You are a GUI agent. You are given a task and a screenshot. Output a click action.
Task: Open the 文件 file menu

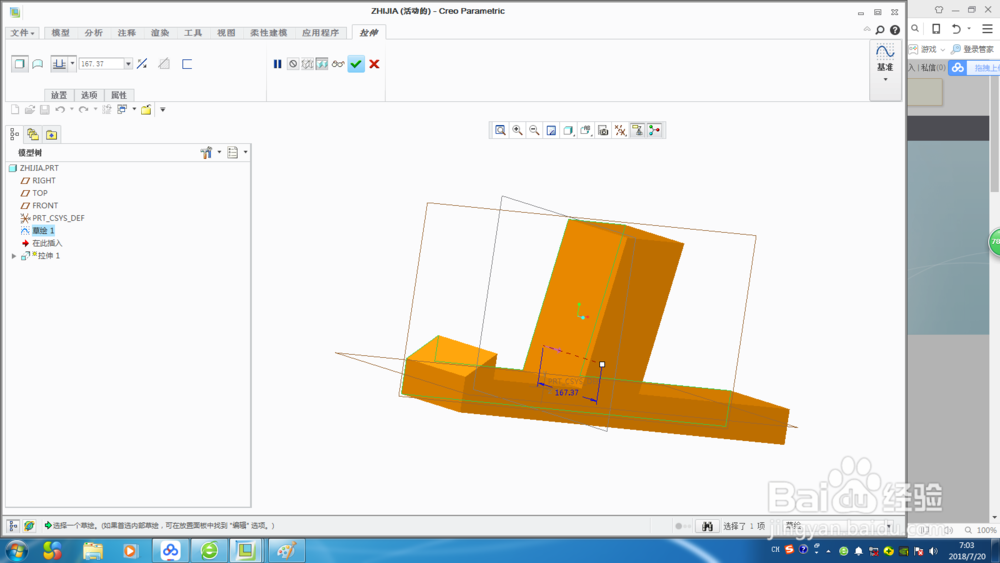[22, 33]
